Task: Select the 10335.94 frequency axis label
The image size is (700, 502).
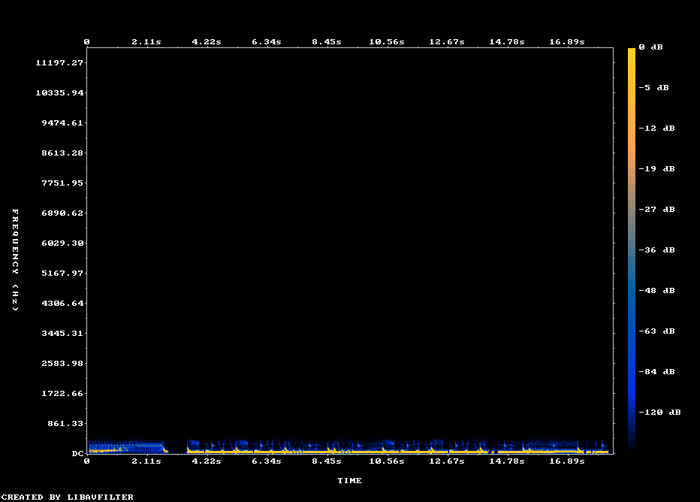Action: click(59, 93)
